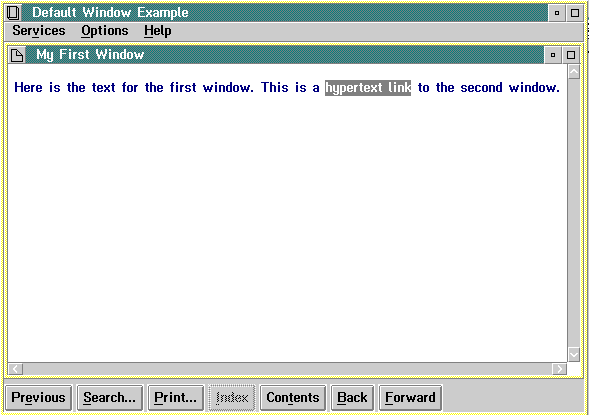589x415 pixels.
Task: Click the Back button
Action: pos(352,397)
